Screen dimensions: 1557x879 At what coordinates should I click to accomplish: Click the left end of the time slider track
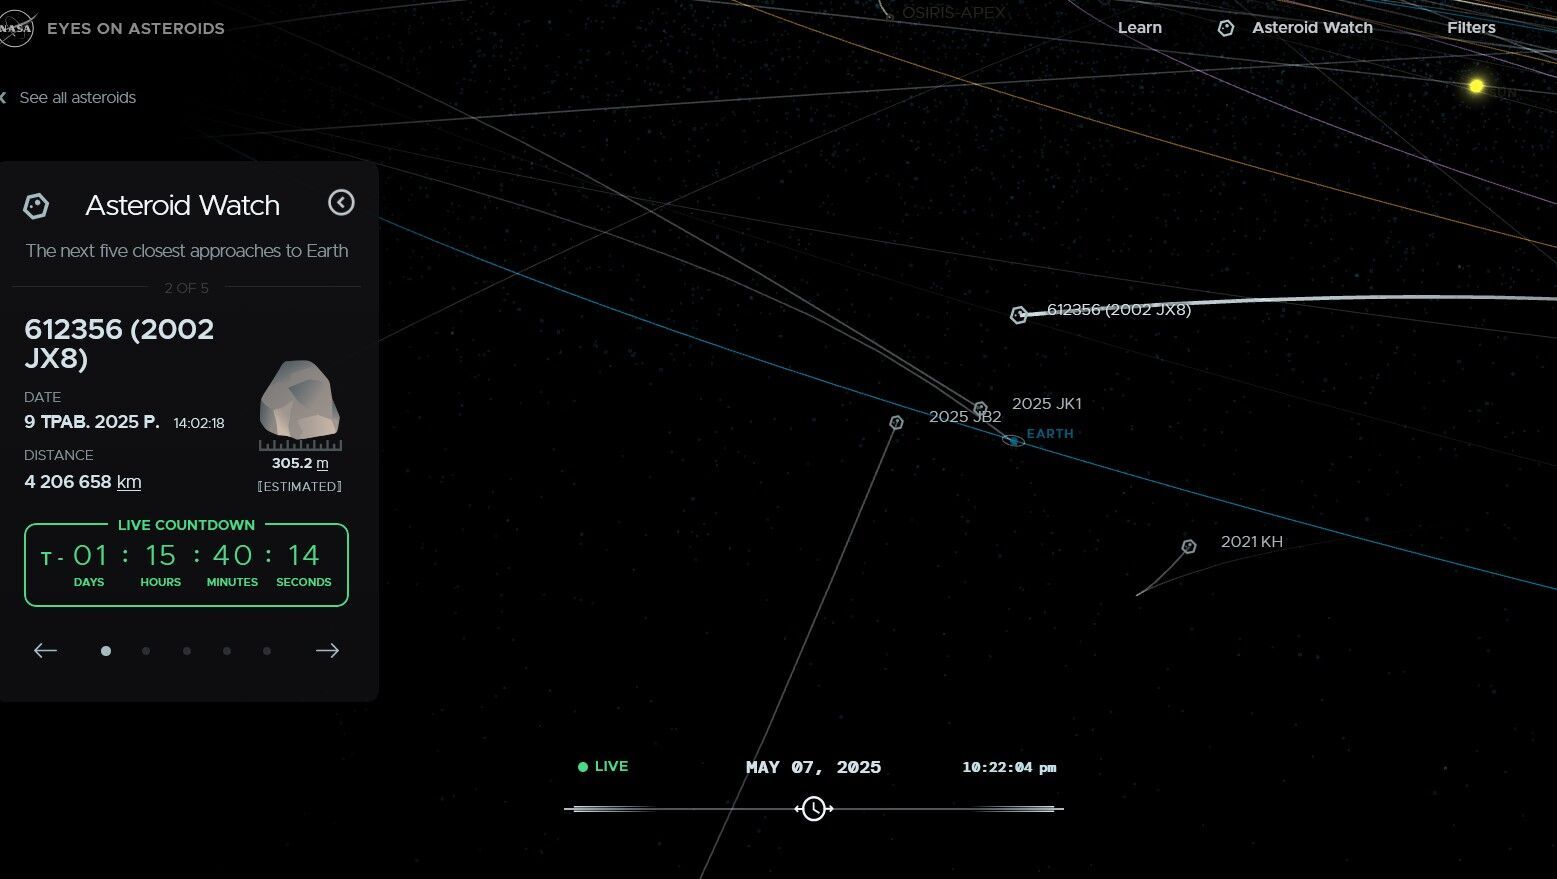pyautogui.click(x=568, y=808)
